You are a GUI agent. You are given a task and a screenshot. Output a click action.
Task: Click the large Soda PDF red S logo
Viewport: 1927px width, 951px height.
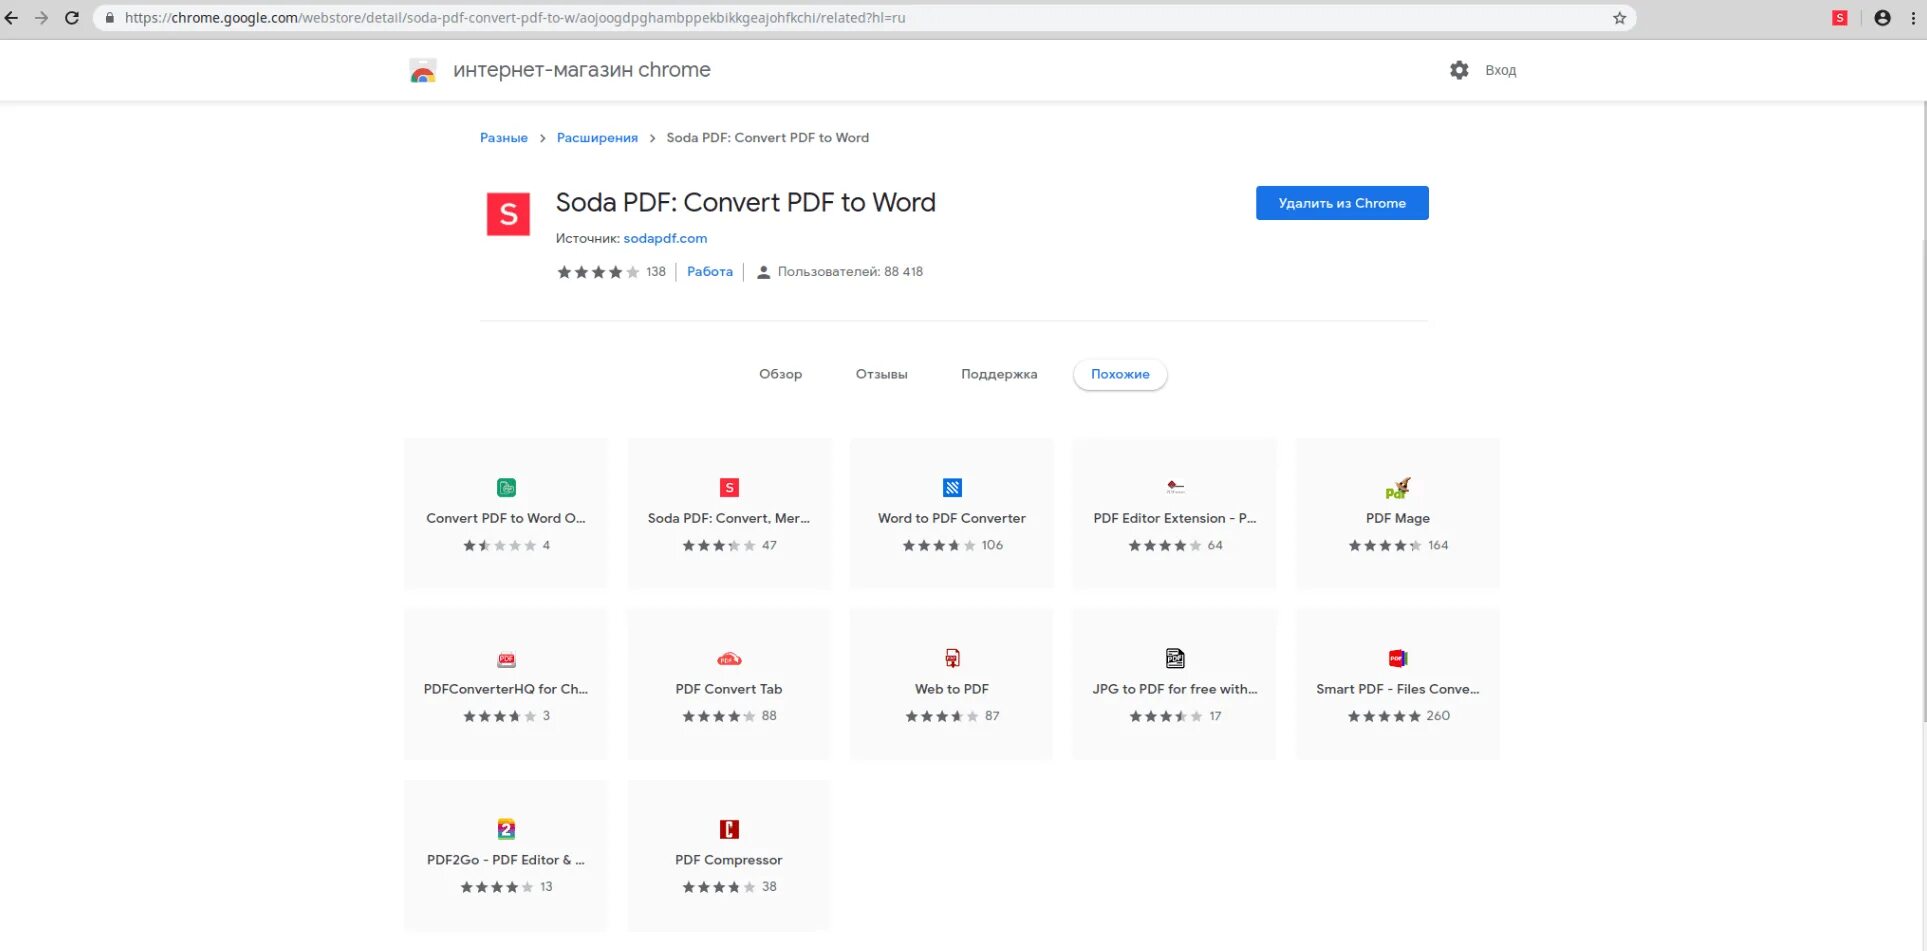pyautogui.click(x=508, y=214)
